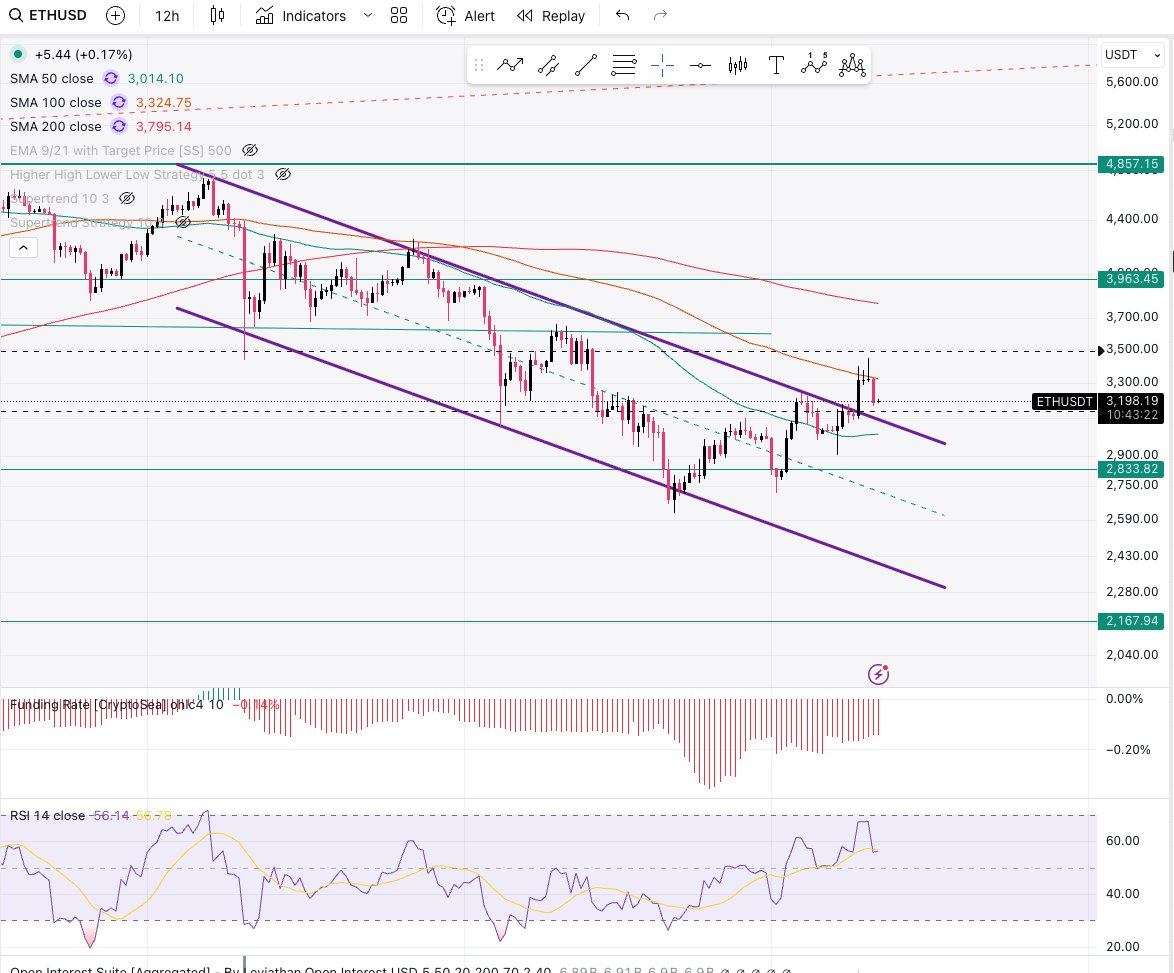Hide the EMA 9/21 with Target Price indicator
The height and width of the screenshot is (973, 1174).
coord(249,150)
